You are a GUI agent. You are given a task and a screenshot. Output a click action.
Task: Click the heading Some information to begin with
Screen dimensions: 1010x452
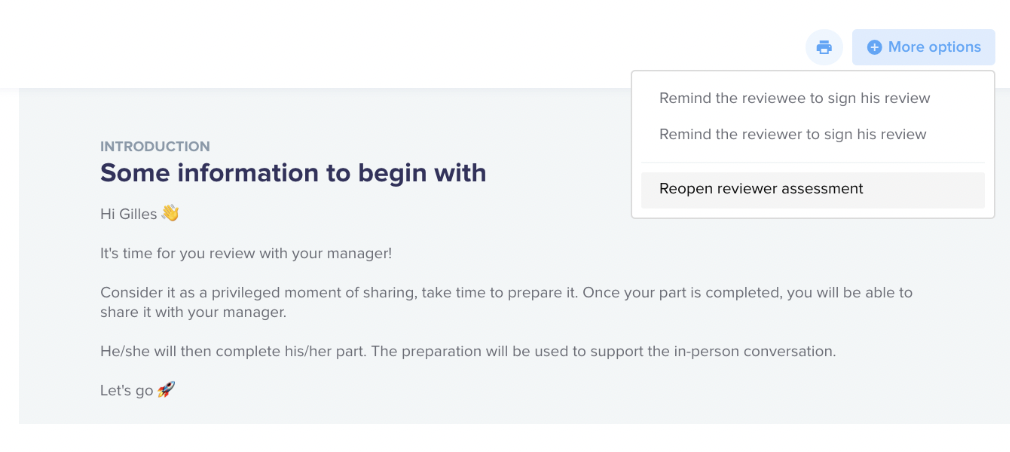coord(293,173)
